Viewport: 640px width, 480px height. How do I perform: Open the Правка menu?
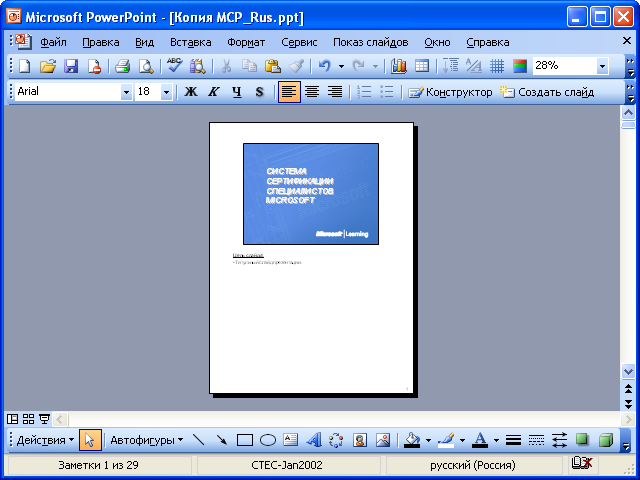[x=101, y=42]
